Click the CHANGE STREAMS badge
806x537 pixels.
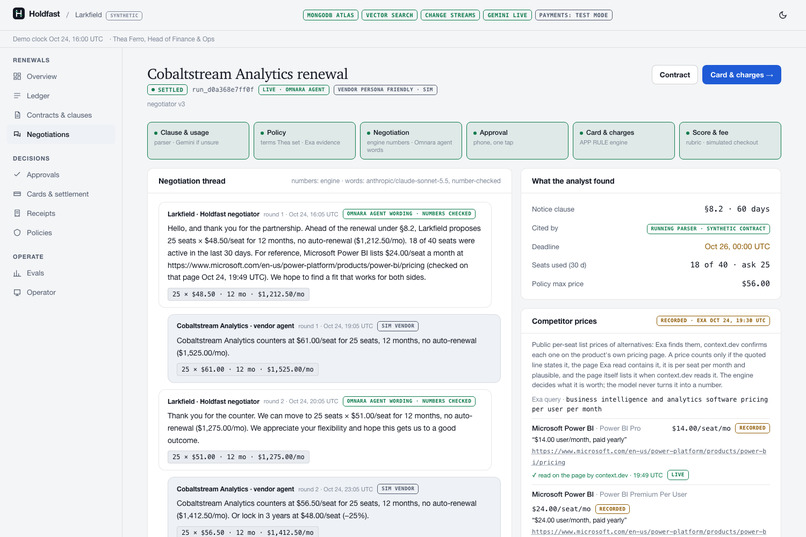coord(450,15)
